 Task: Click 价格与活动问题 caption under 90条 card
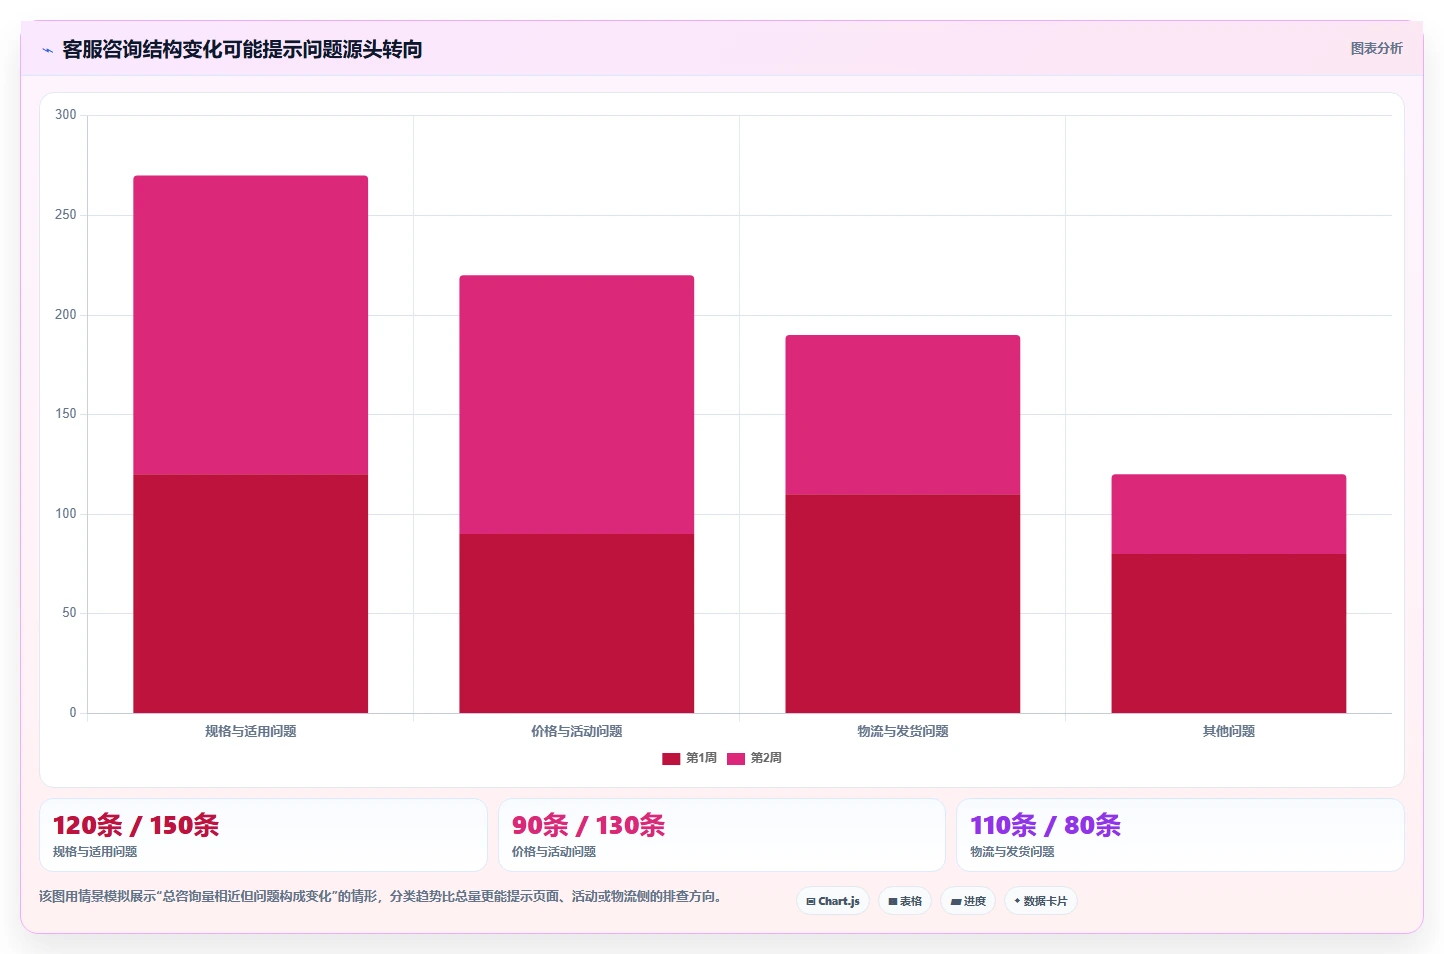(x=554, y=852)
